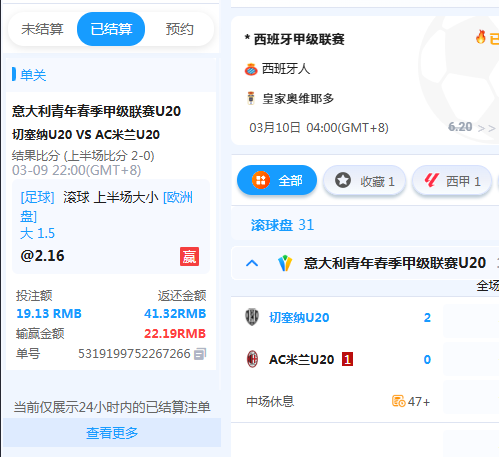Click the hot flame icon

coord(481,37)
